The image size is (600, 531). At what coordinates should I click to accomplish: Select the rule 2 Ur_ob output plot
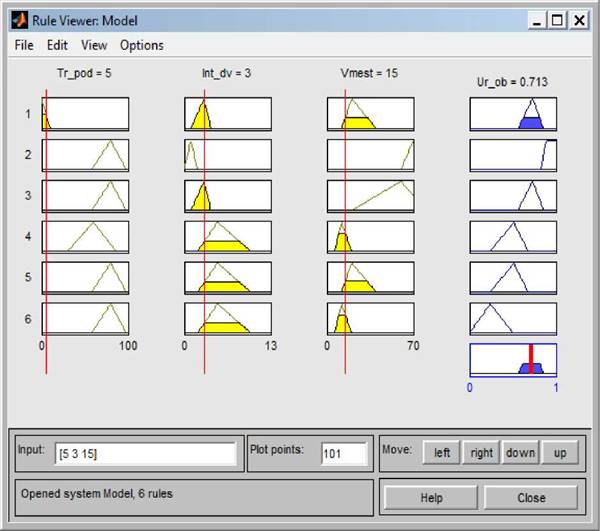click(x=514, y=155)
